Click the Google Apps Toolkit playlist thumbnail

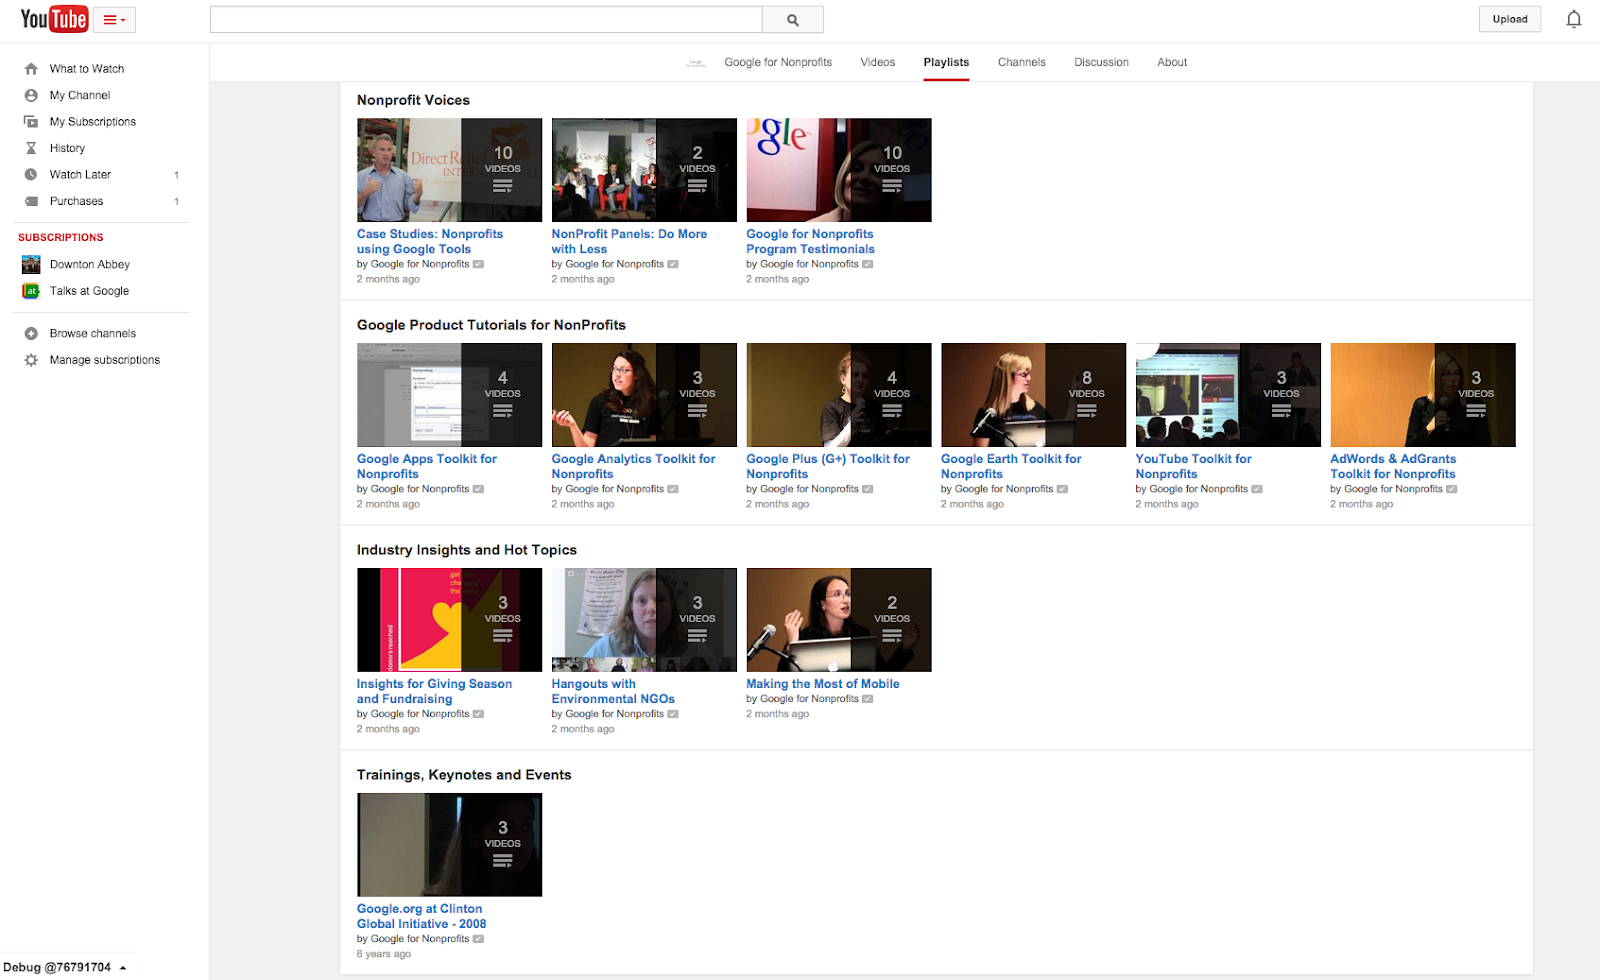click(x=449, y=395)
